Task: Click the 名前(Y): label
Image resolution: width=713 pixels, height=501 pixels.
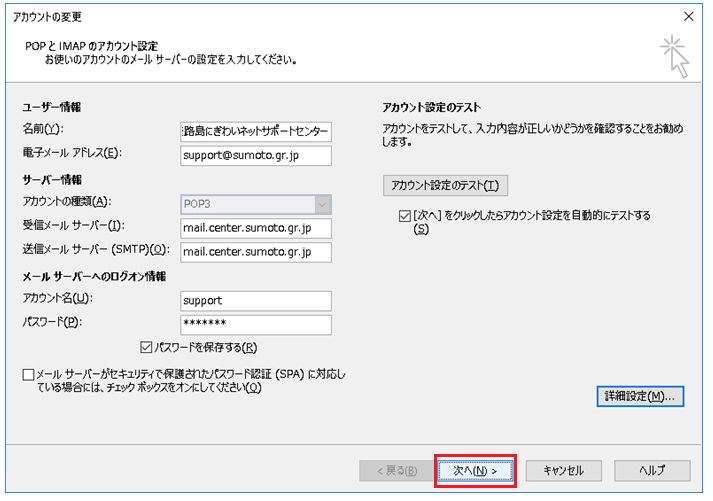Action: coord(43,129)
